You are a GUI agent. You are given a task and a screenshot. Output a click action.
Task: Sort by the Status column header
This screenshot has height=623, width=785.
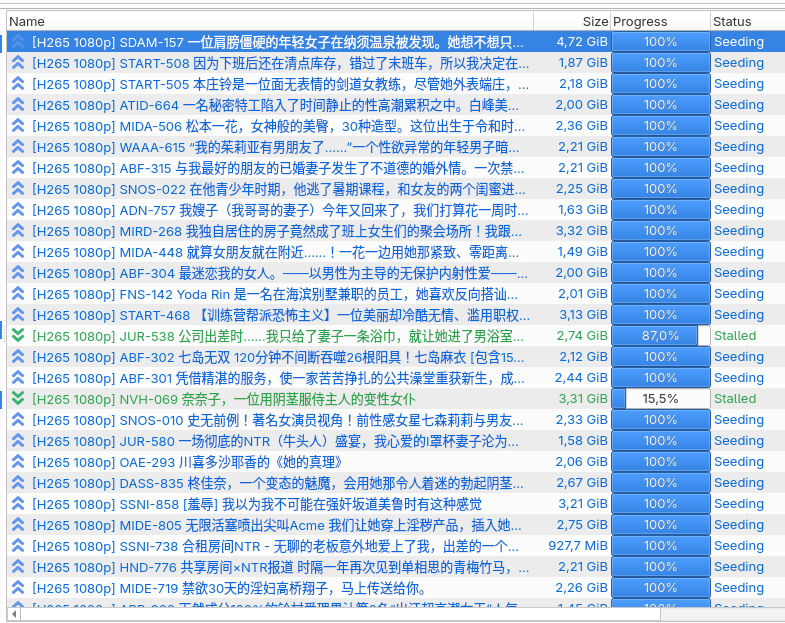pyautogui.click(x=747, y=22)
